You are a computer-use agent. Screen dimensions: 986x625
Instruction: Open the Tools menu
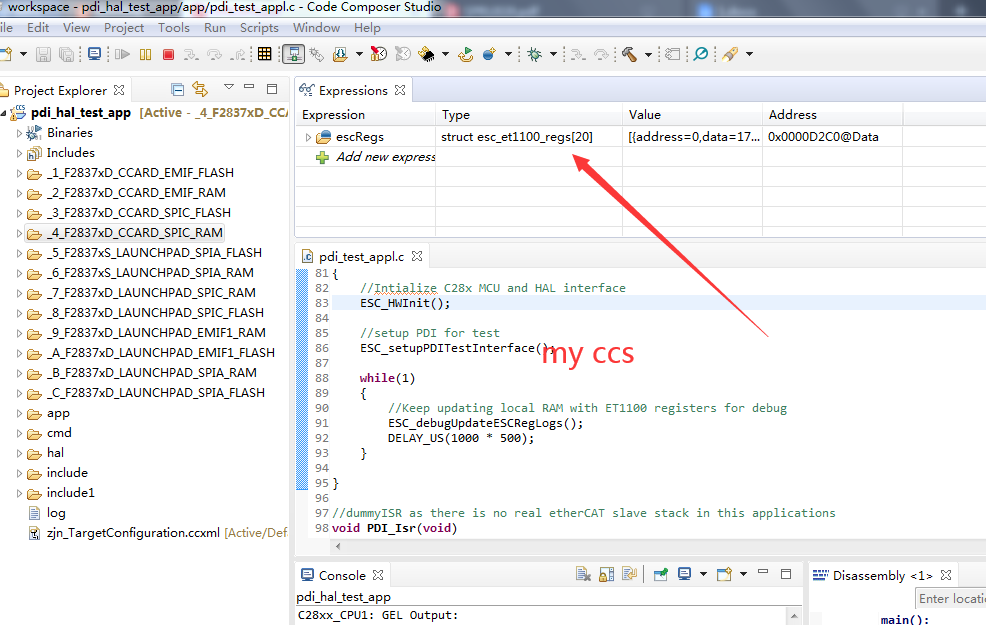[x=174, y=28]
